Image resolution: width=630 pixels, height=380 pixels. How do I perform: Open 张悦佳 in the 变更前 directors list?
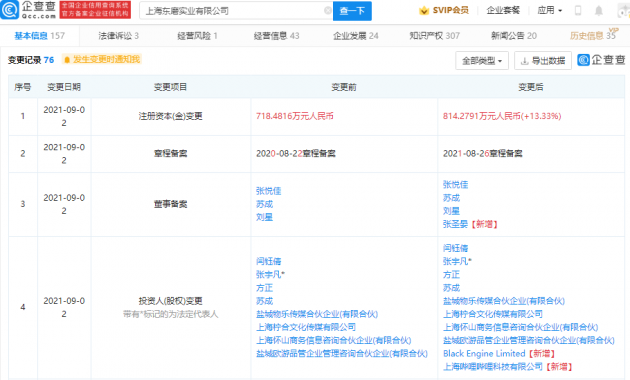click(x=268, y=191)
